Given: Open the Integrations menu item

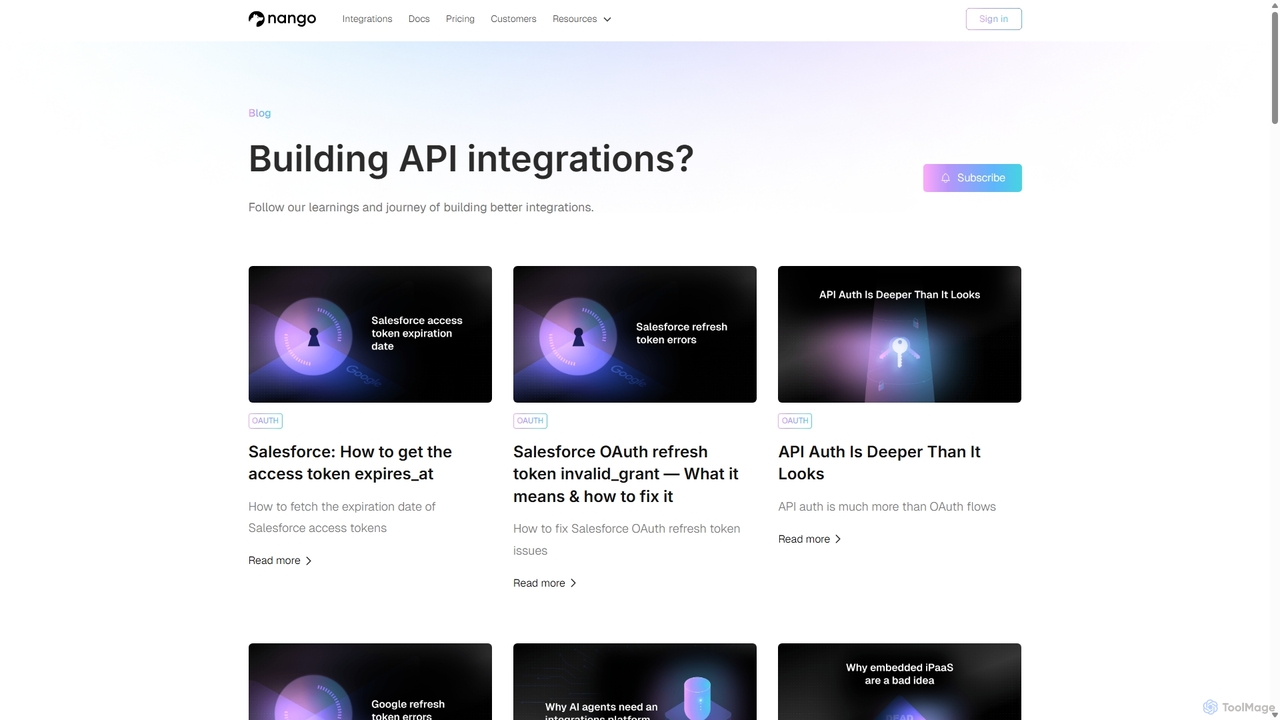Looking at the screenshot, I should (x=367, y=19).
